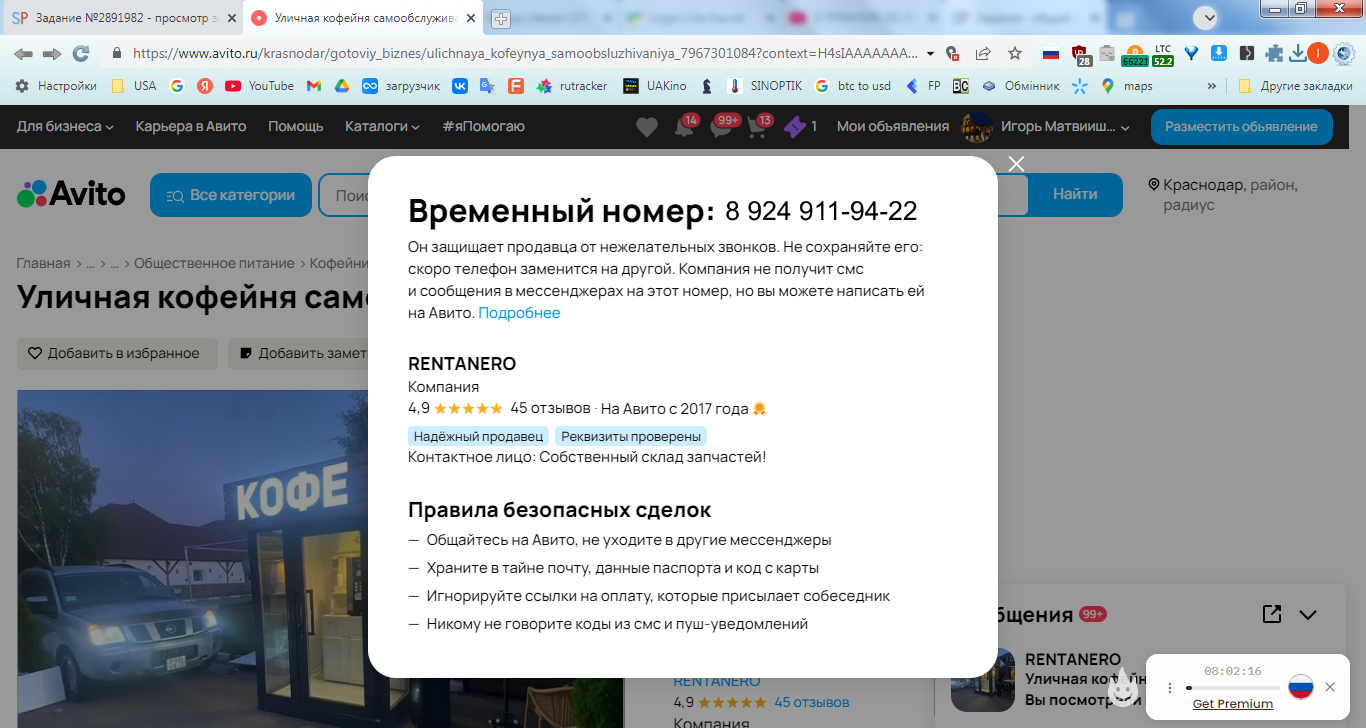1366x728 pixels.
Task: Open the #яПомогаю link
Action: pyautogui.click(x=483, y=127)
